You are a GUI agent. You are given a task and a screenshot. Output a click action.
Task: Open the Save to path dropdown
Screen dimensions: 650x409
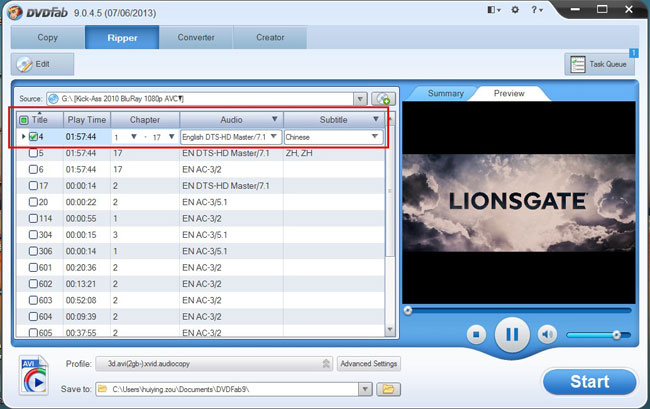tap(365, 389)
